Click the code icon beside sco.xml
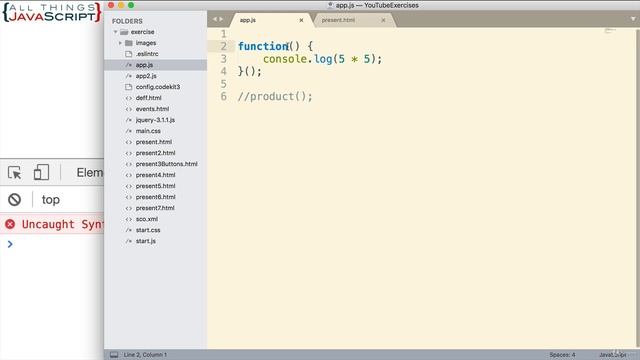The height and width of the screenshot is (360, 640). tap(129, 219)
